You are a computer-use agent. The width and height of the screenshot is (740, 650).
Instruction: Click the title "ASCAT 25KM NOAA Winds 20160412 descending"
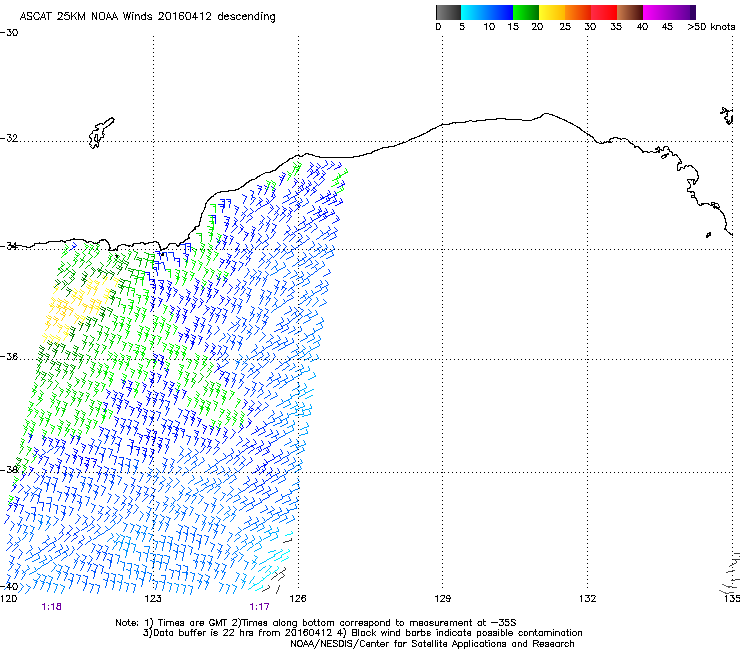pyautogui.click(x=147, y=17)
